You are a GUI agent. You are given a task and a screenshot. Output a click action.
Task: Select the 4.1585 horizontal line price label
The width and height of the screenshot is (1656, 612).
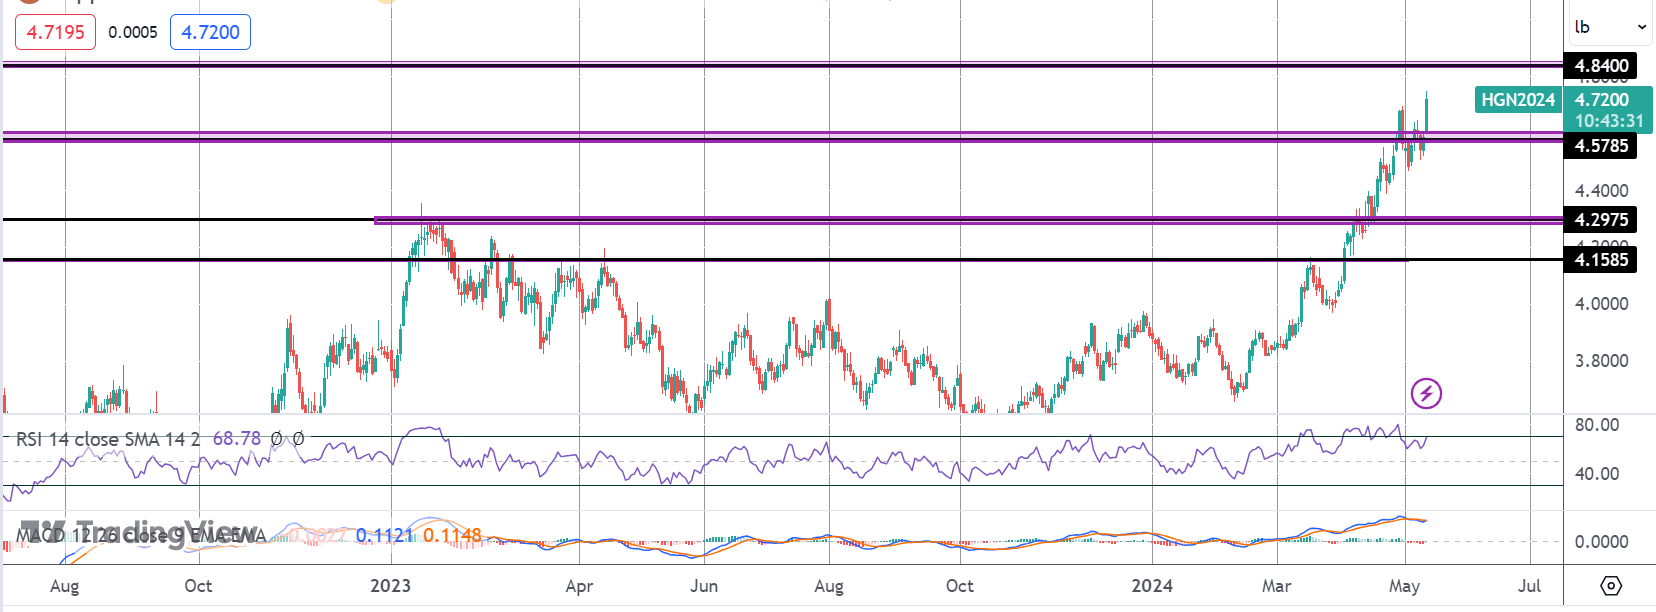(x=1601, y=260)
